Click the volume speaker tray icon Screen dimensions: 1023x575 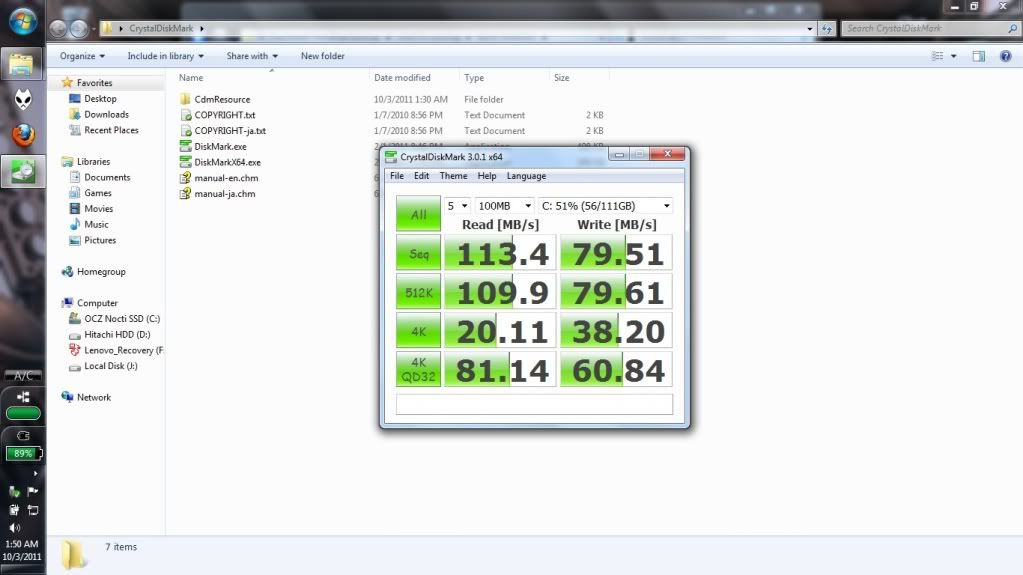coord(14,527)
